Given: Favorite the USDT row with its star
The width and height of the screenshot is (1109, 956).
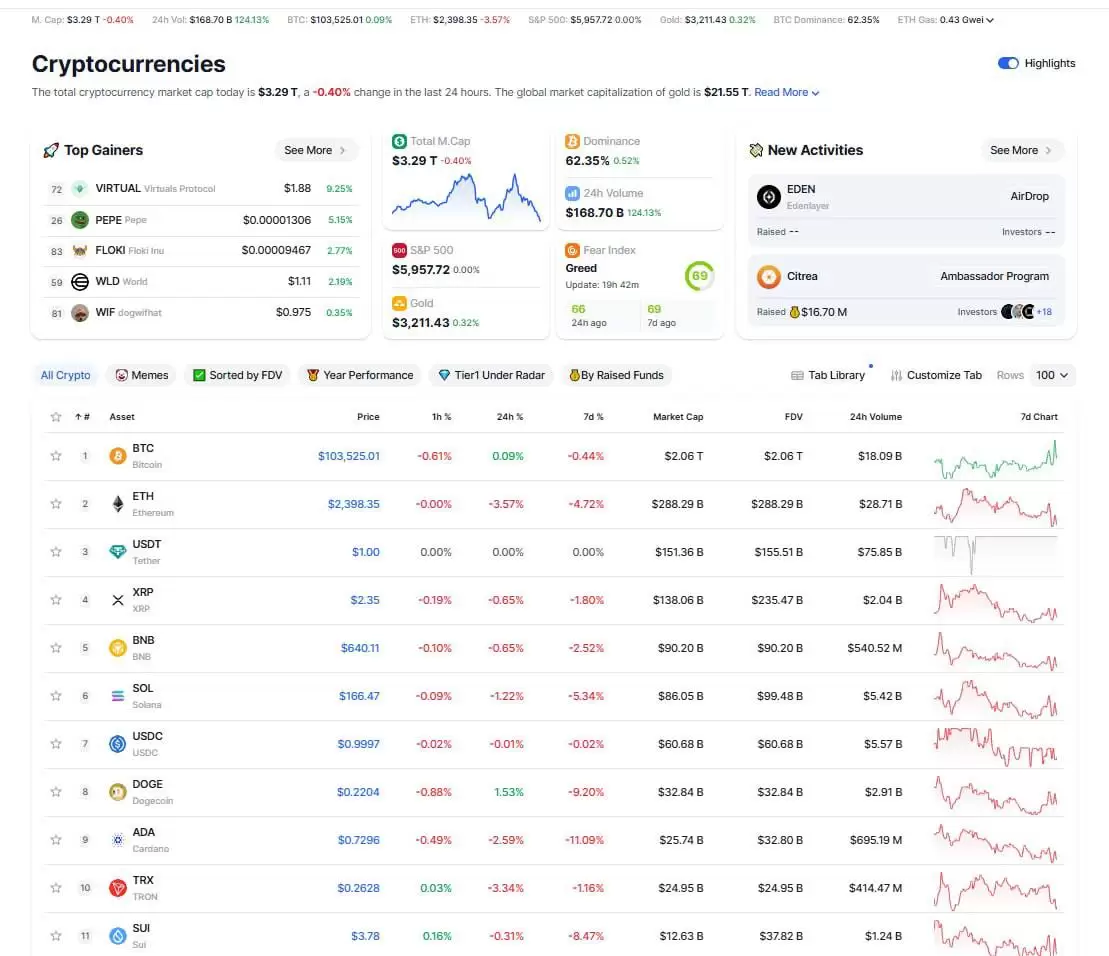Looking at the screenshot, I should click(56, 552).
